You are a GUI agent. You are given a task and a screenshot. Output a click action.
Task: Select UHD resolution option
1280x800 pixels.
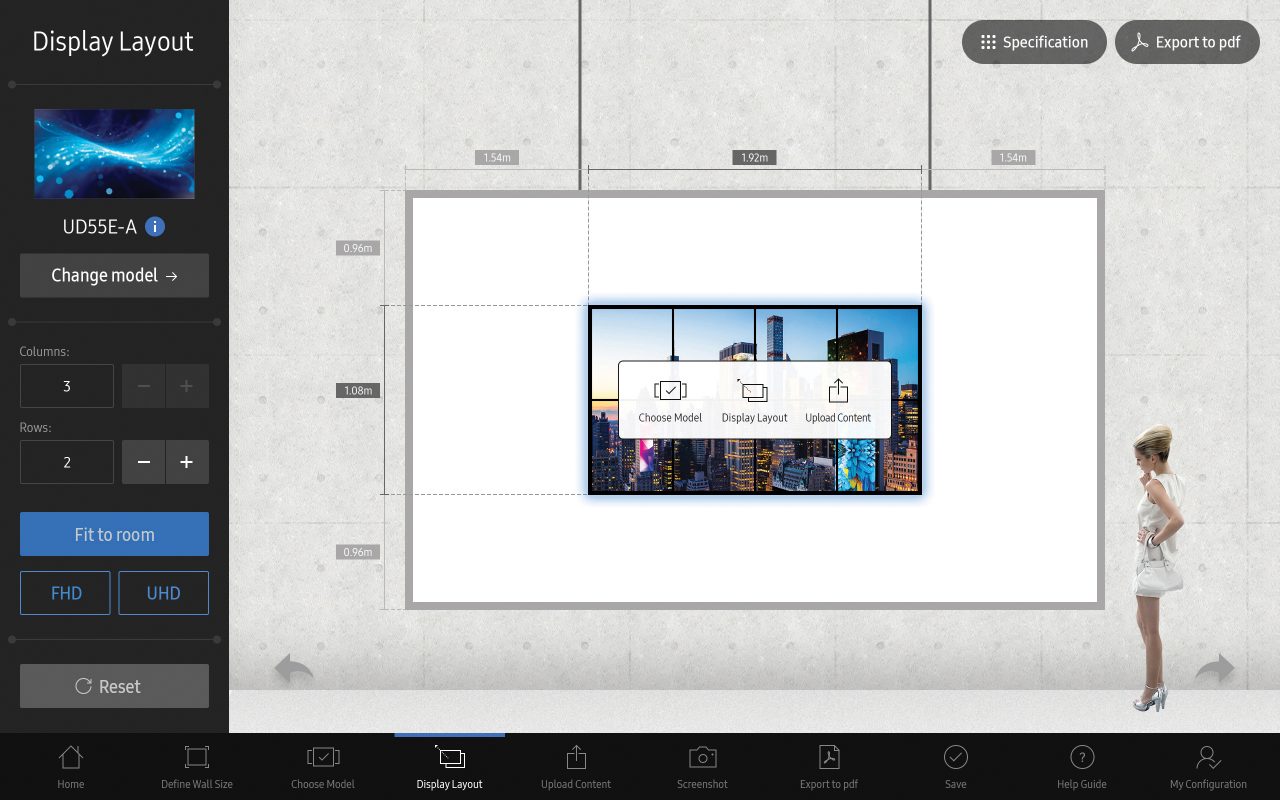click(x=163, y=593)
